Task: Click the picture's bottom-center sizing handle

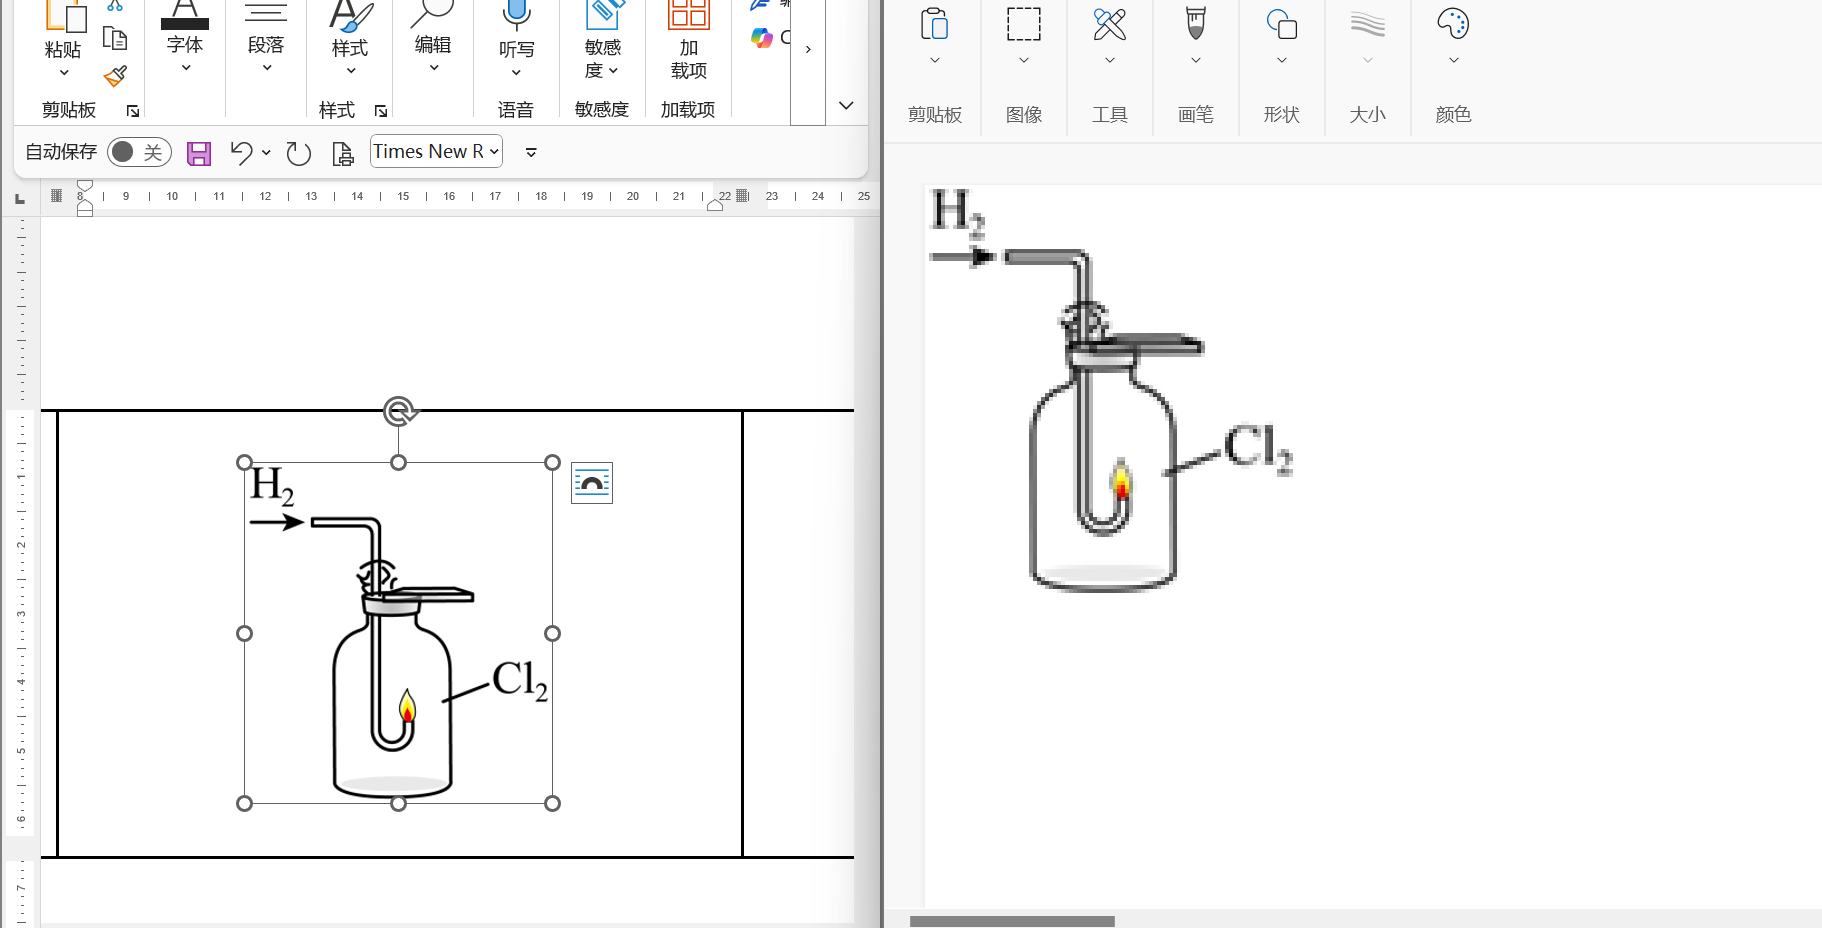Action: pyautogui.click(x=399, y=804)
